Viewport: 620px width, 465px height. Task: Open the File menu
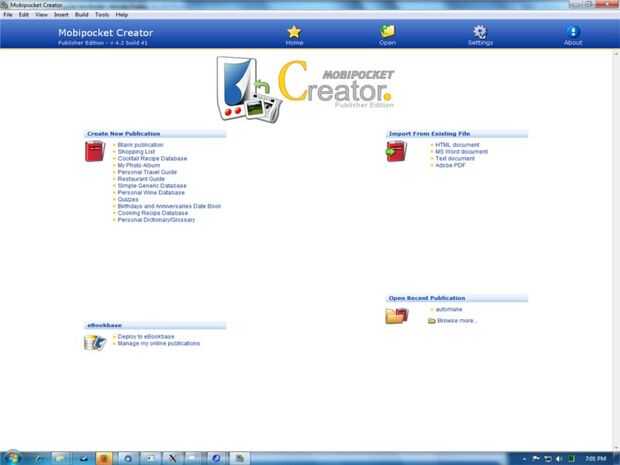coord(8,15)
